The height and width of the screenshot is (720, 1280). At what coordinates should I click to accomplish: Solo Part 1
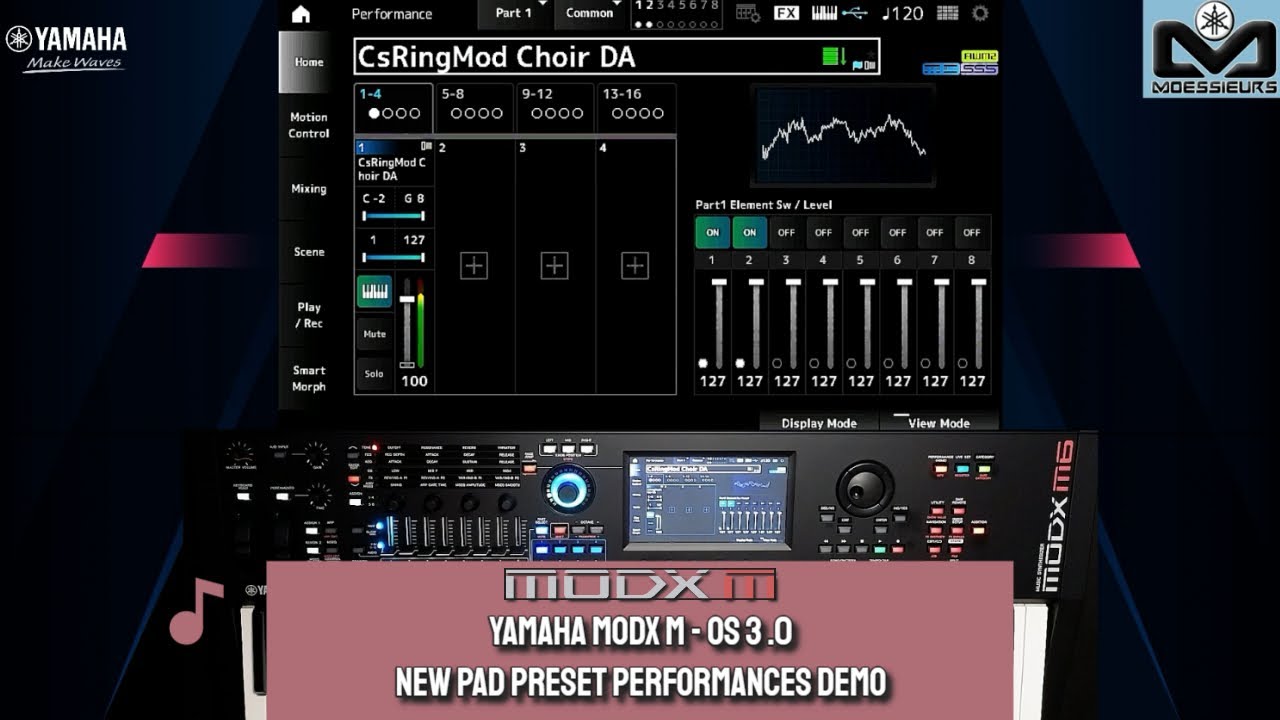pos(375,374)
